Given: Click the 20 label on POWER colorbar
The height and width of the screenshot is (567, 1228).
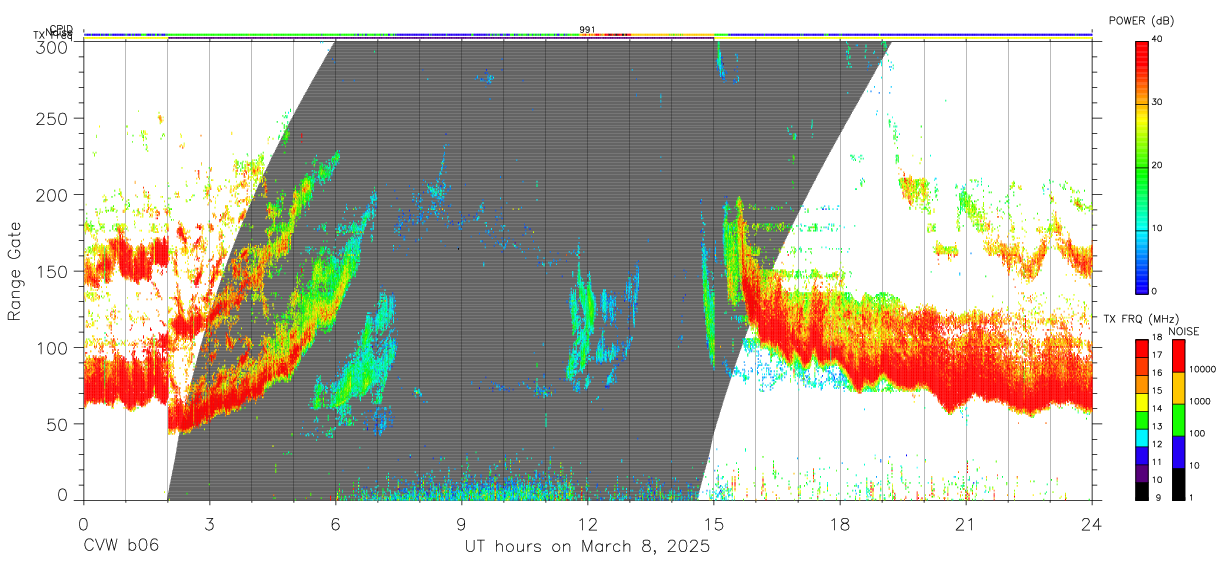Looking at the screenshot, I should coord(1159,166).
